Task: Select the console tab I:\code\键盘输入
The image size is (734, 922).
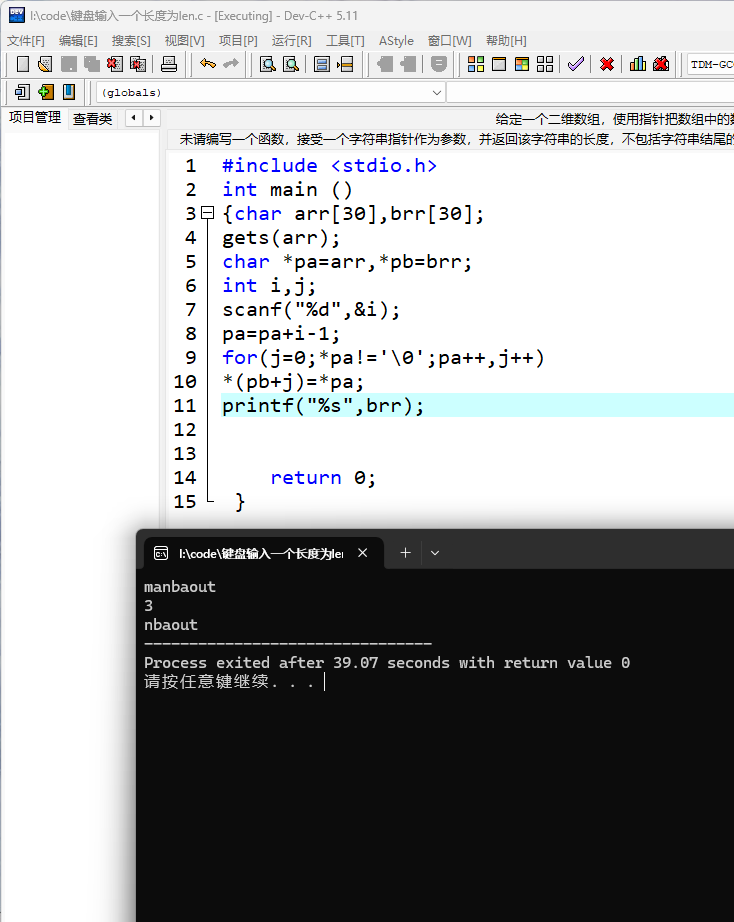Action: (x=261, y=553)
